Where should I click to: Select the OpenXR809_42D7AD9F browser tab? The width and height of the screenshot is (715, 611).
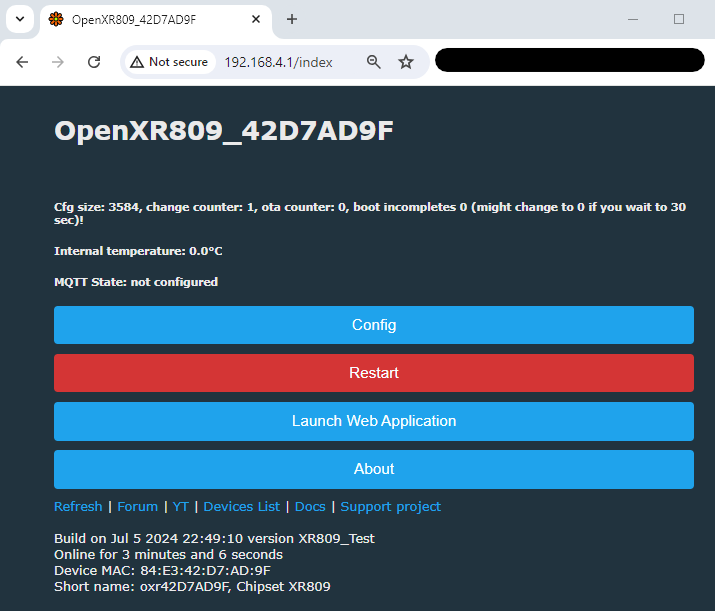pyautogui.click(x=155, y=20)
